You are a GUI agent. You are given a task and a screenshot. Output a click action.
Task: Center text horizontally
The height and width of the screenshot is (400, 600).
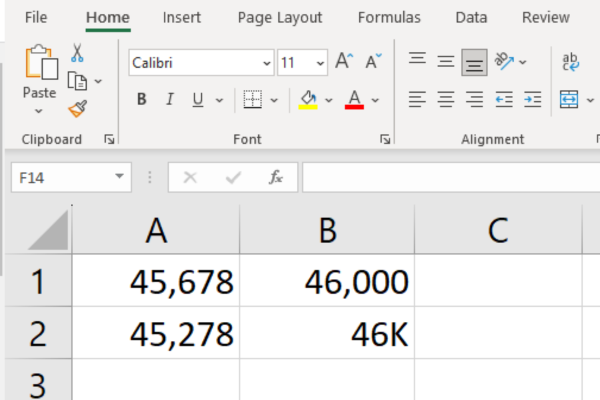tap(446, 100)
